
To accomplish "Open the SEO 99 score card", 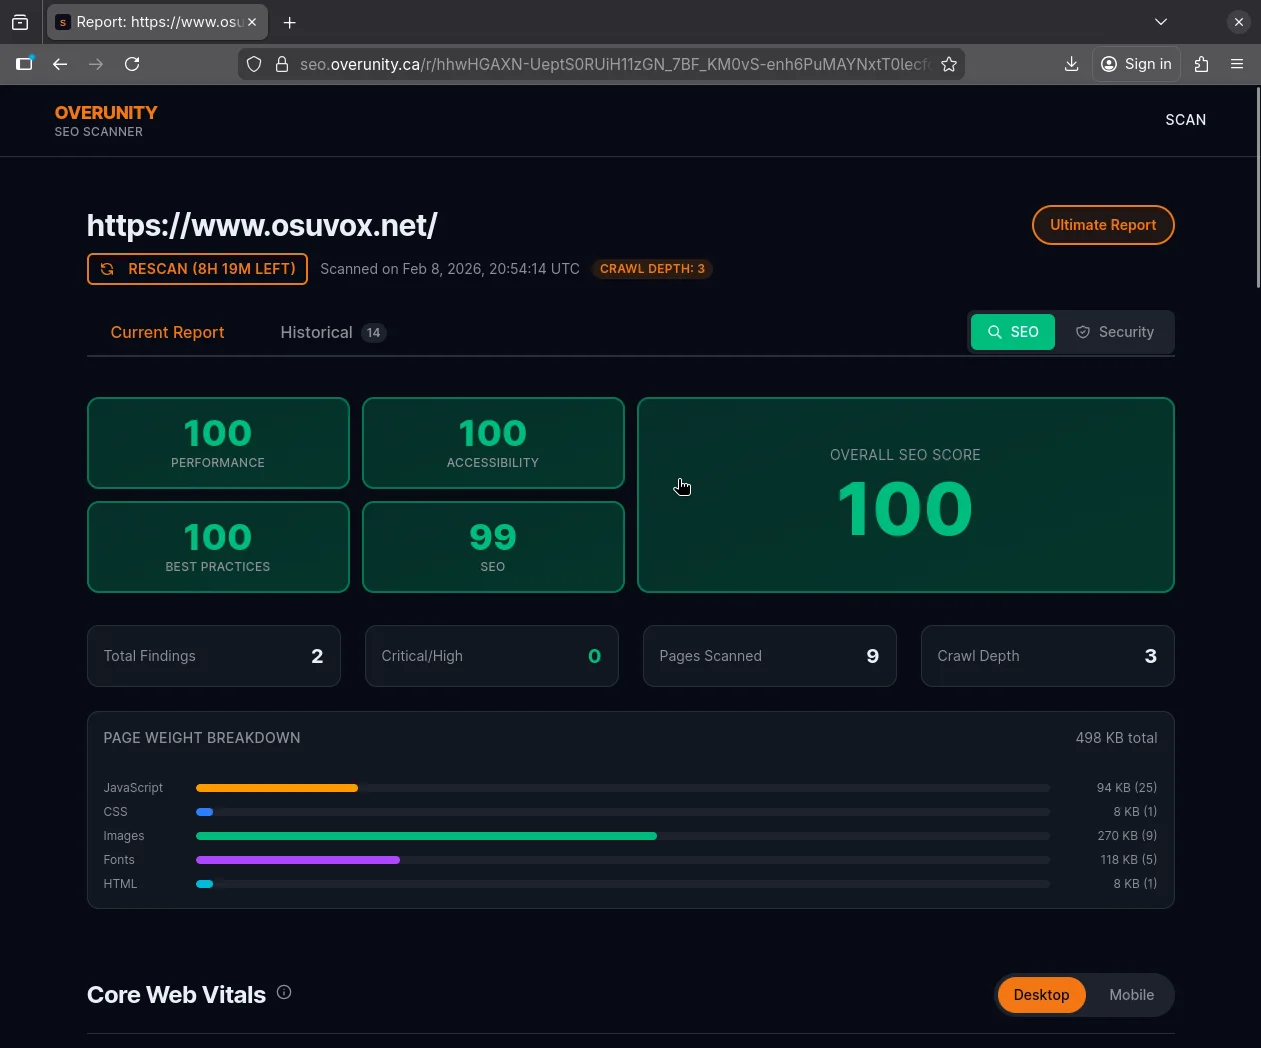I will [x=493, y=547].
